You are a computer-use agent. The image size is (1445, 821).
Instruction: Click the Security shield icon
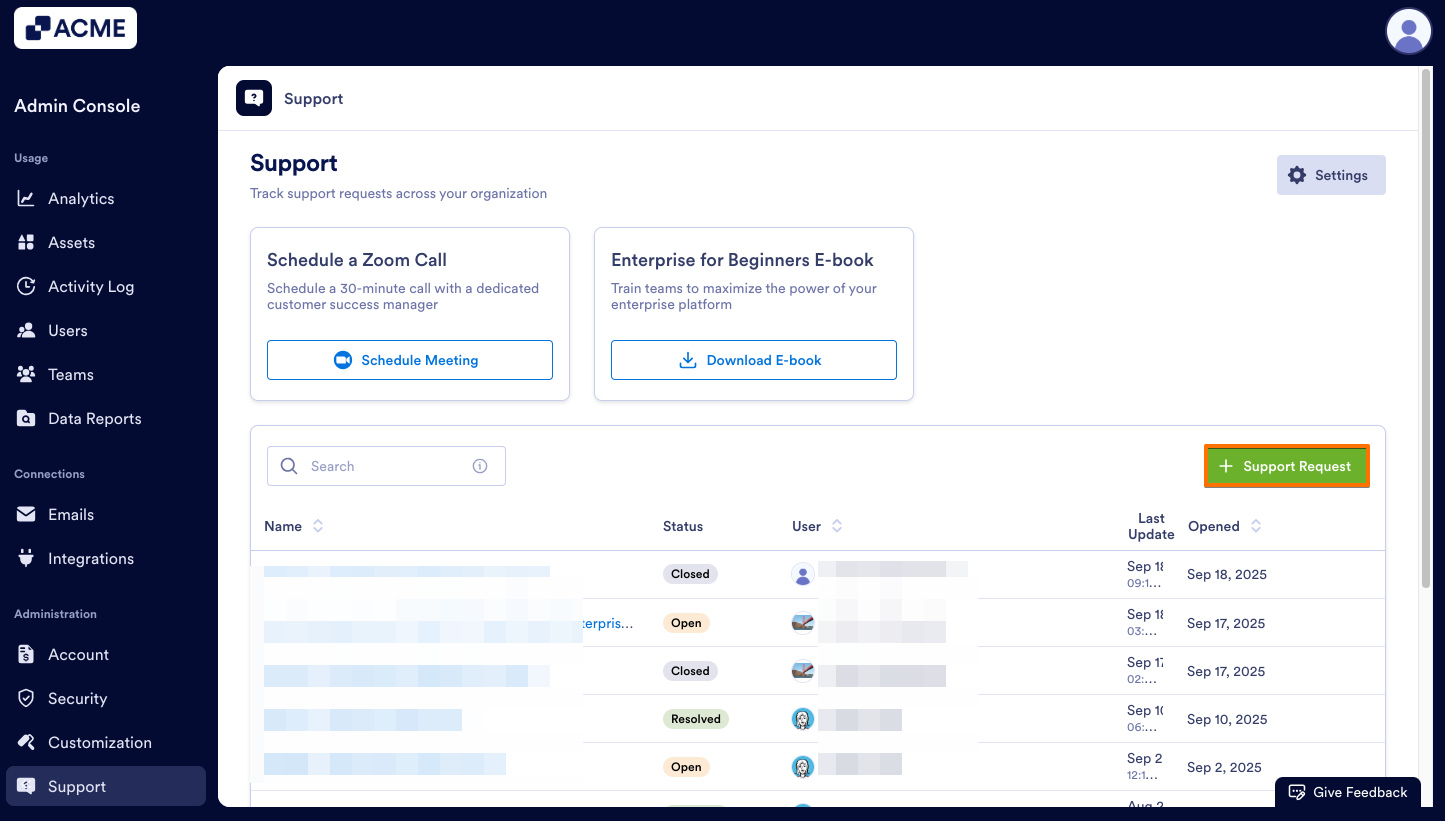click(27, 698)
